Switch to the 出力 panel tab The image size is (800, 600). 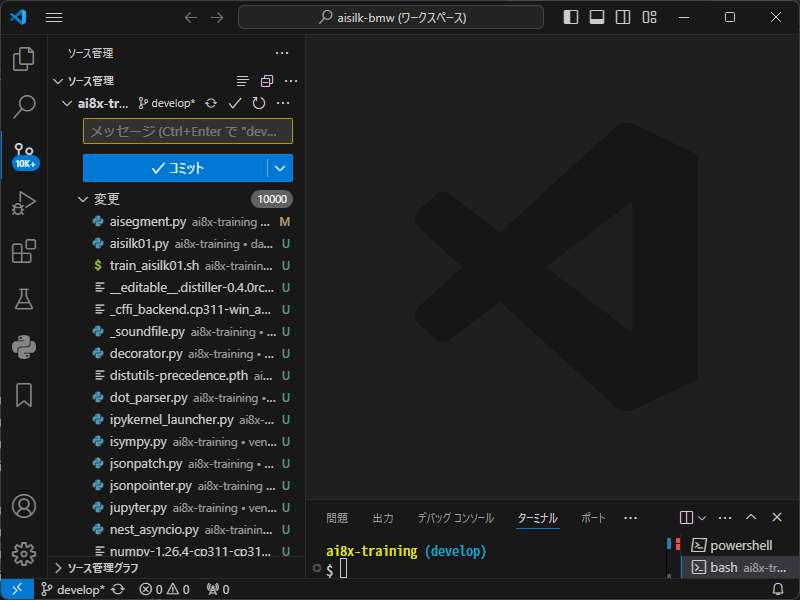(383, 518)
